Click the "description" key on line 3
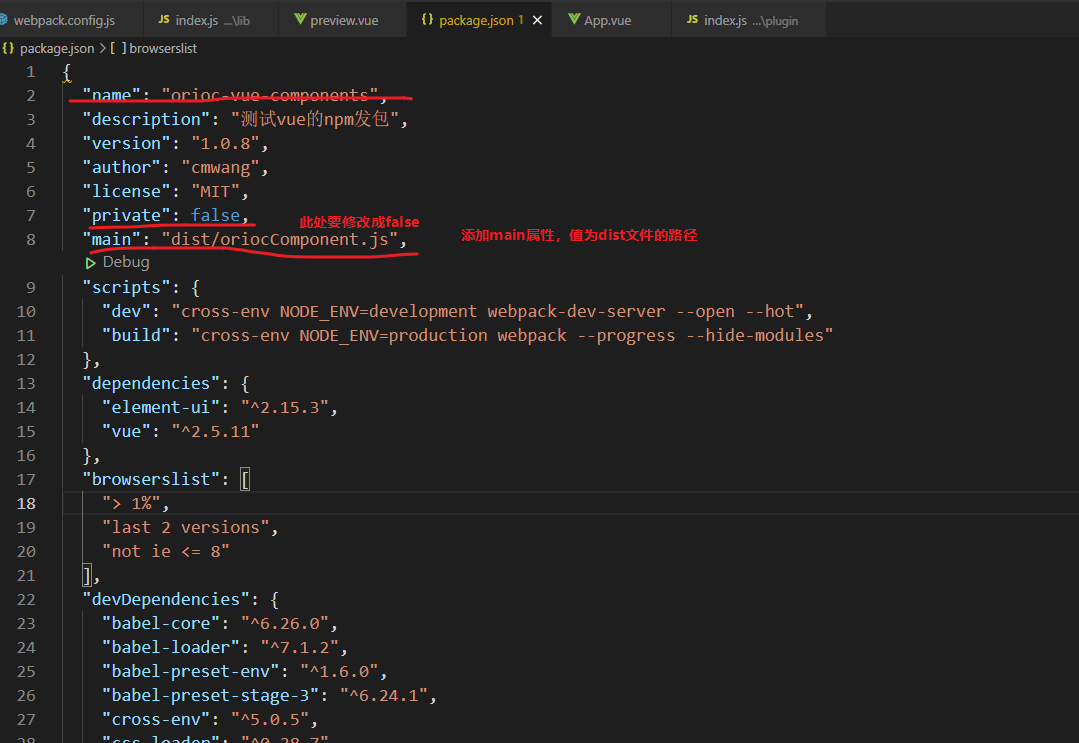Screen dimensions: 1079x743 click(x=146, y=120)
